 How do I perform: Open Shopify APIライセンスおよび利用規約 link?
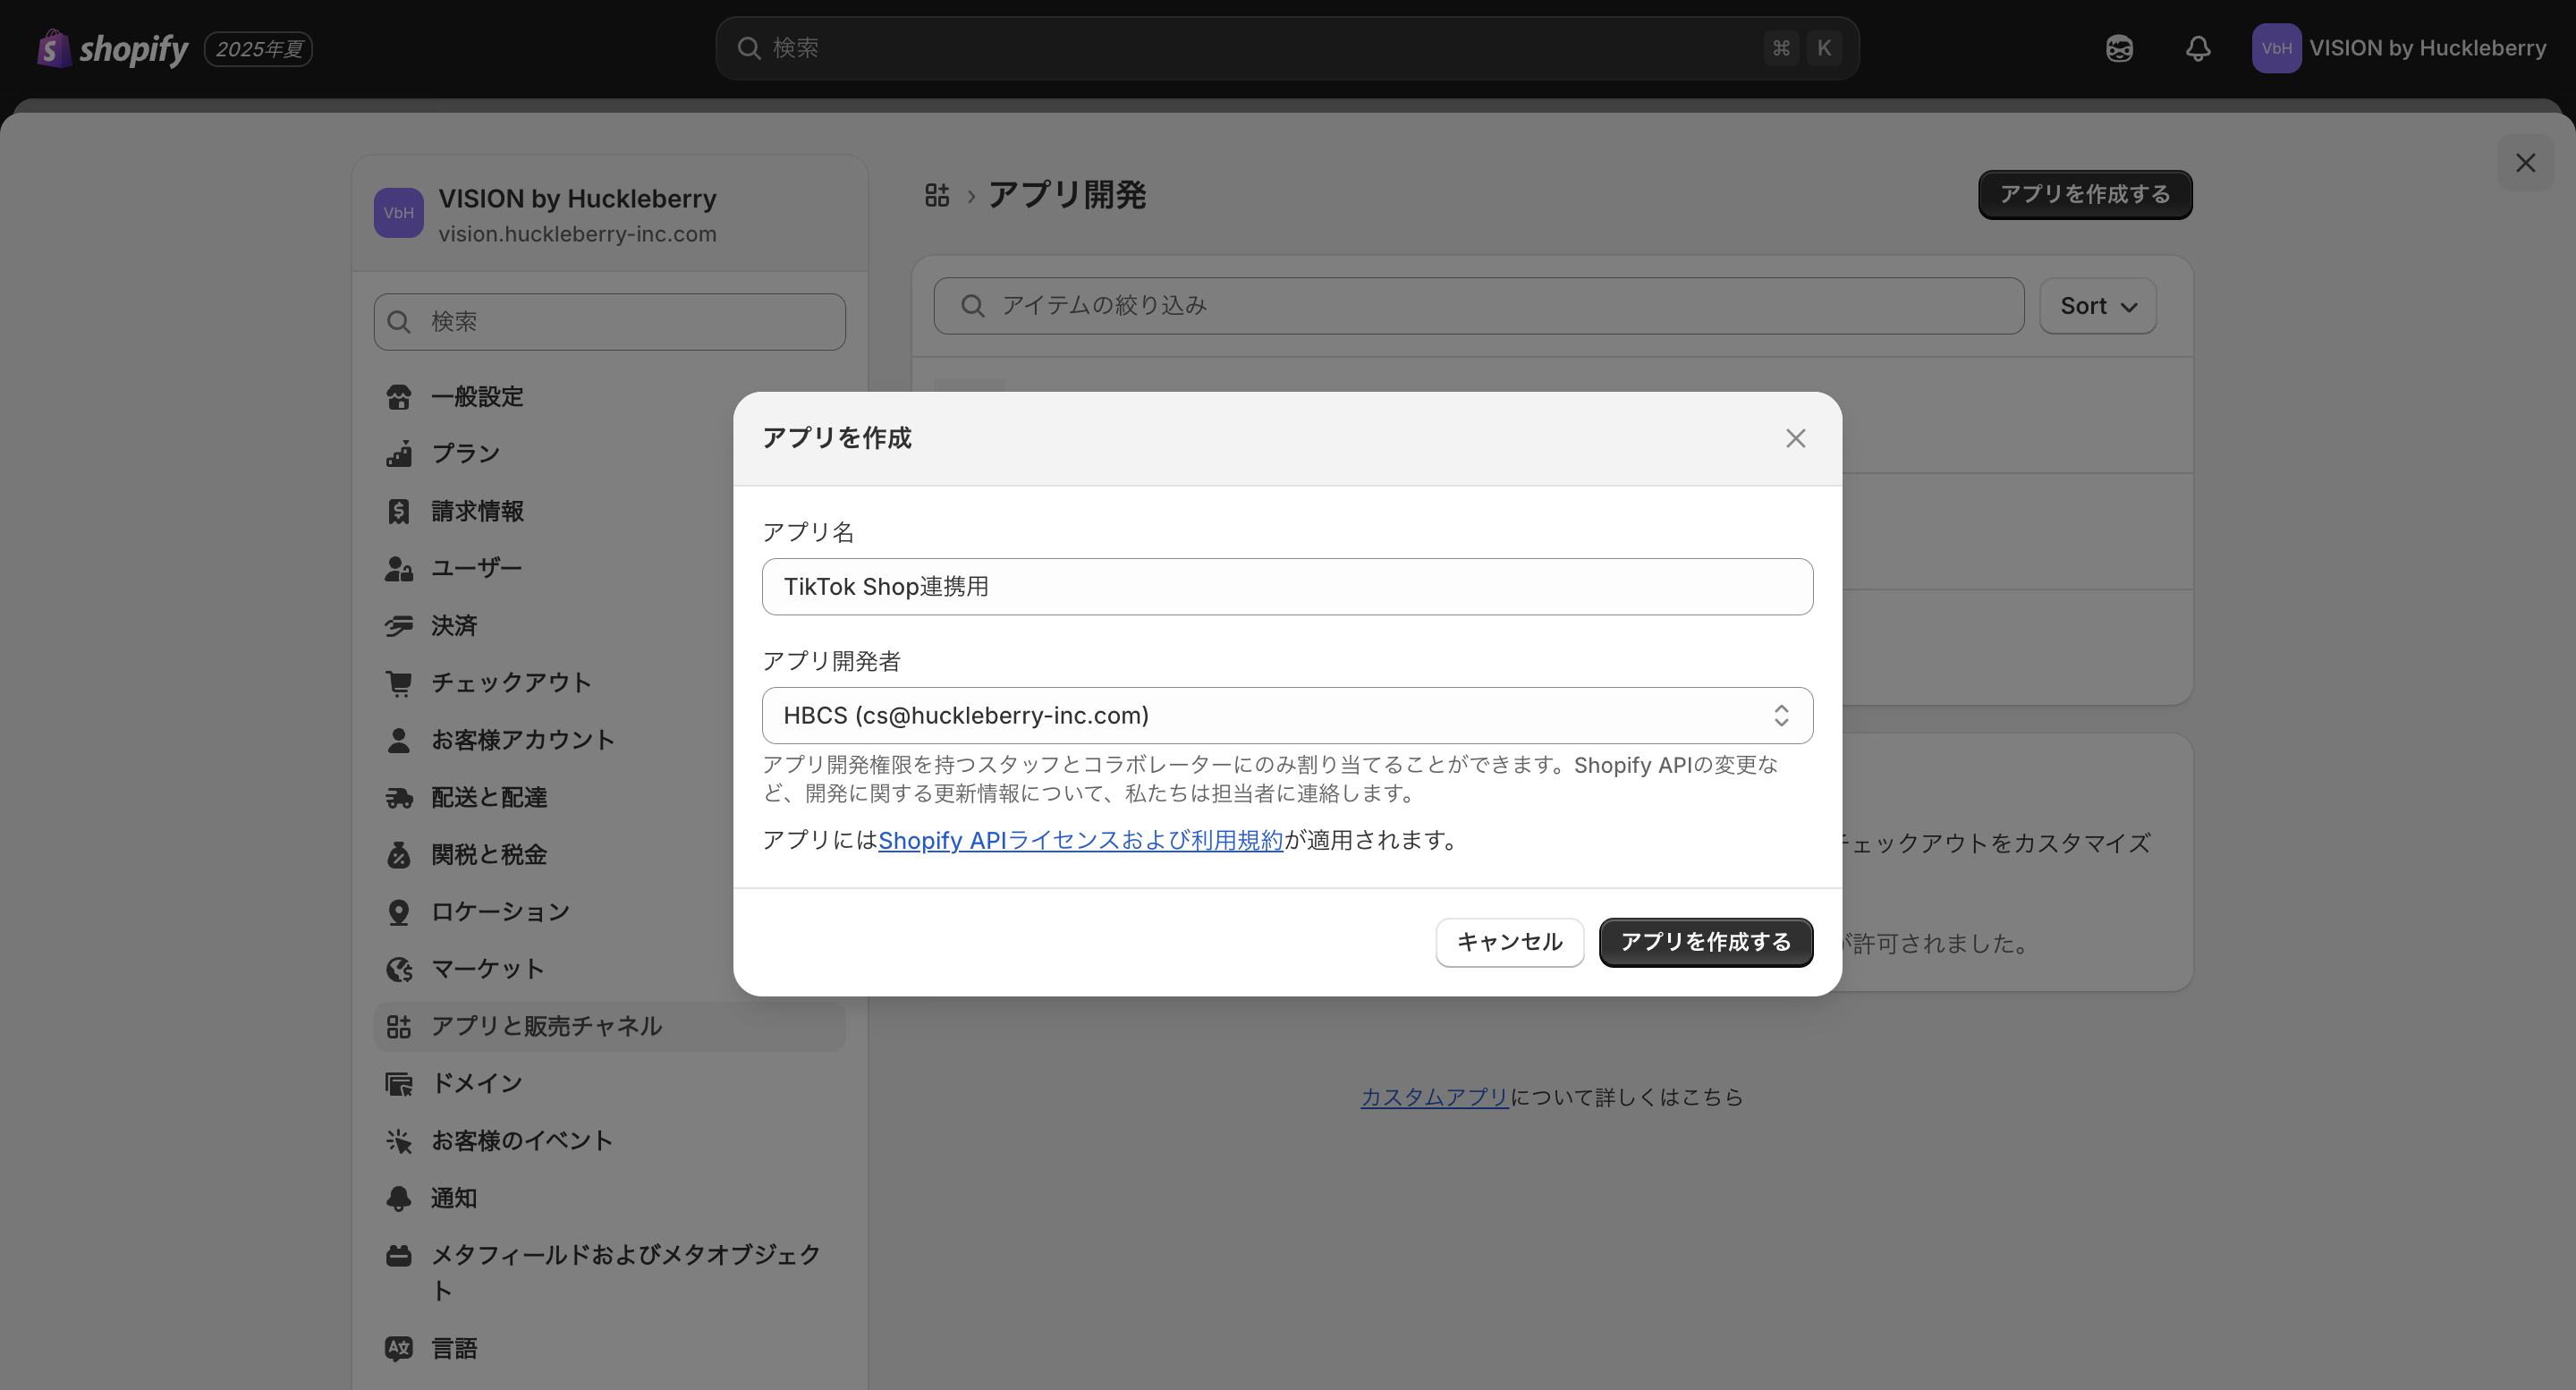[1080, 840]
